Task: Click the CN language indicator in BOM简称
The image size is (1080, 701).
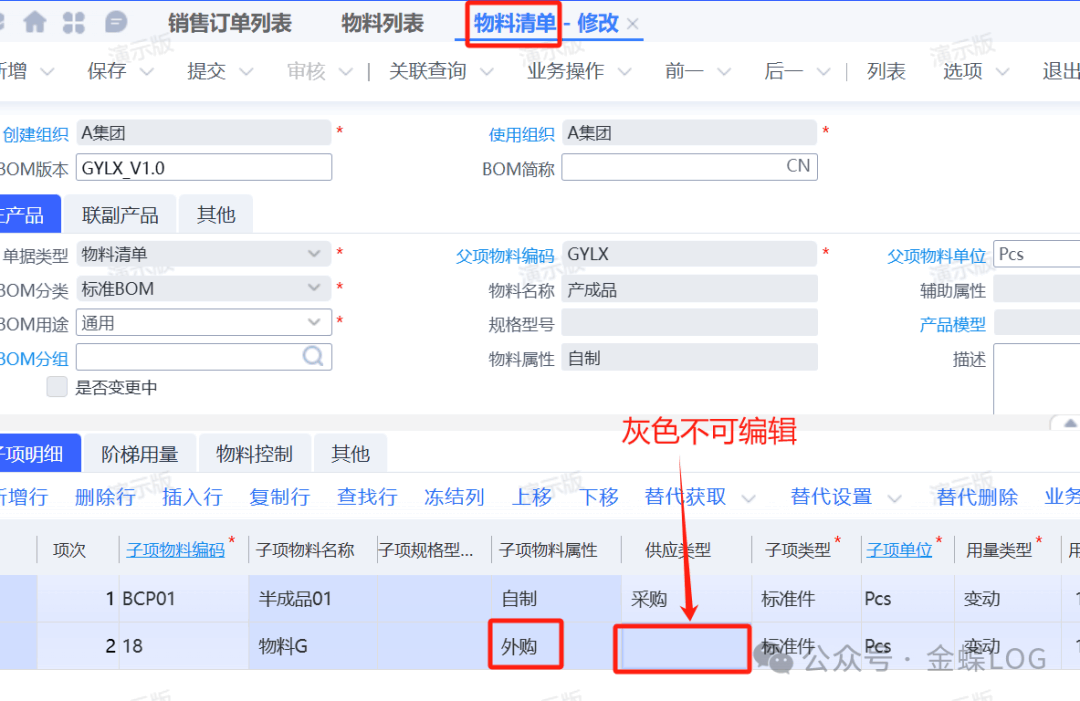Action: click(x=798, y=166)
